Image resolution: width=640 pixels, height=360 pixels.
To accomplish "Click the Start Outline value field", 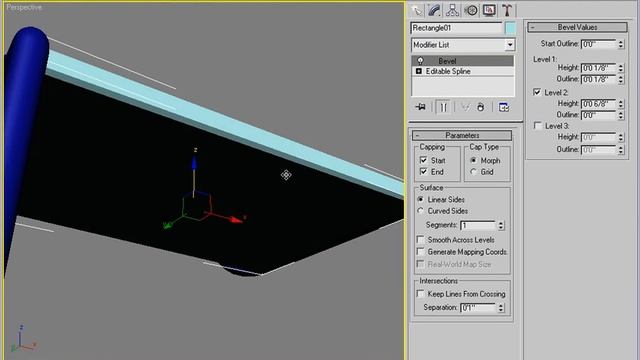I will pos(598,44).
